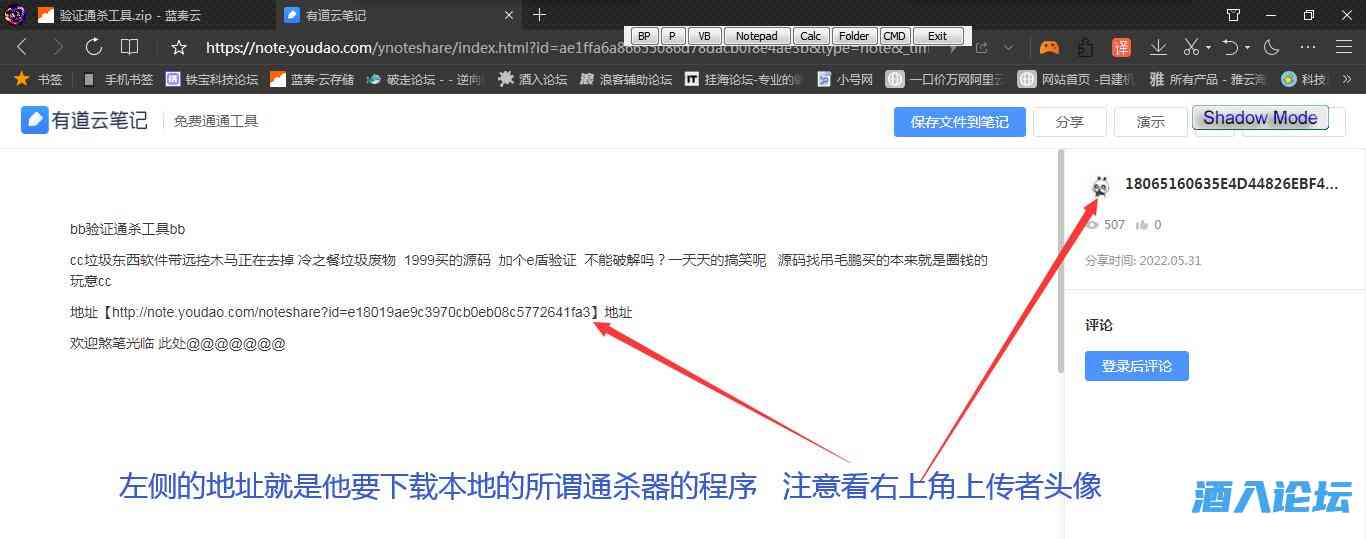Viewport: 1366px width, 539px height.
Task: Bookmark this page with the star icon
Action: 179,47
